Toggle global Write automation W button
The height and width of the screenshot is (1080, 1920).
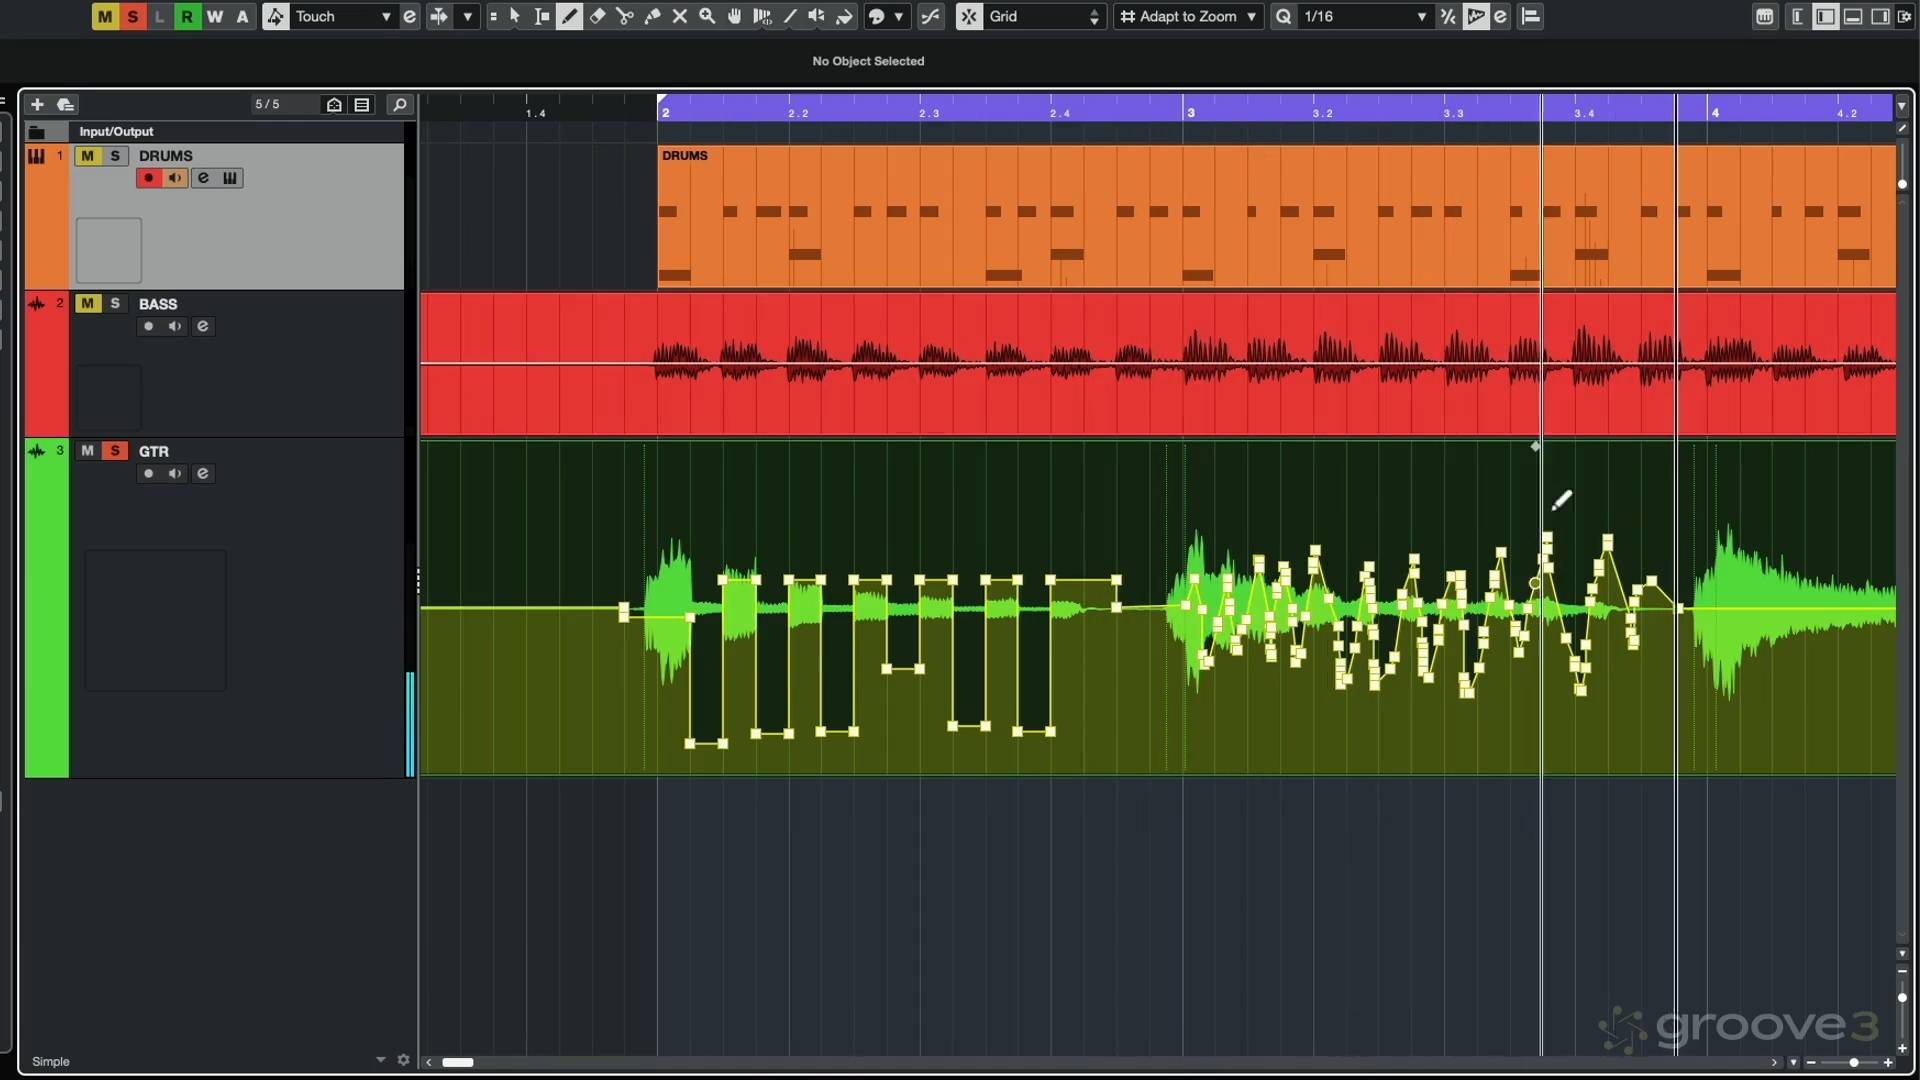pyautogui.click(x=214, y=16)
